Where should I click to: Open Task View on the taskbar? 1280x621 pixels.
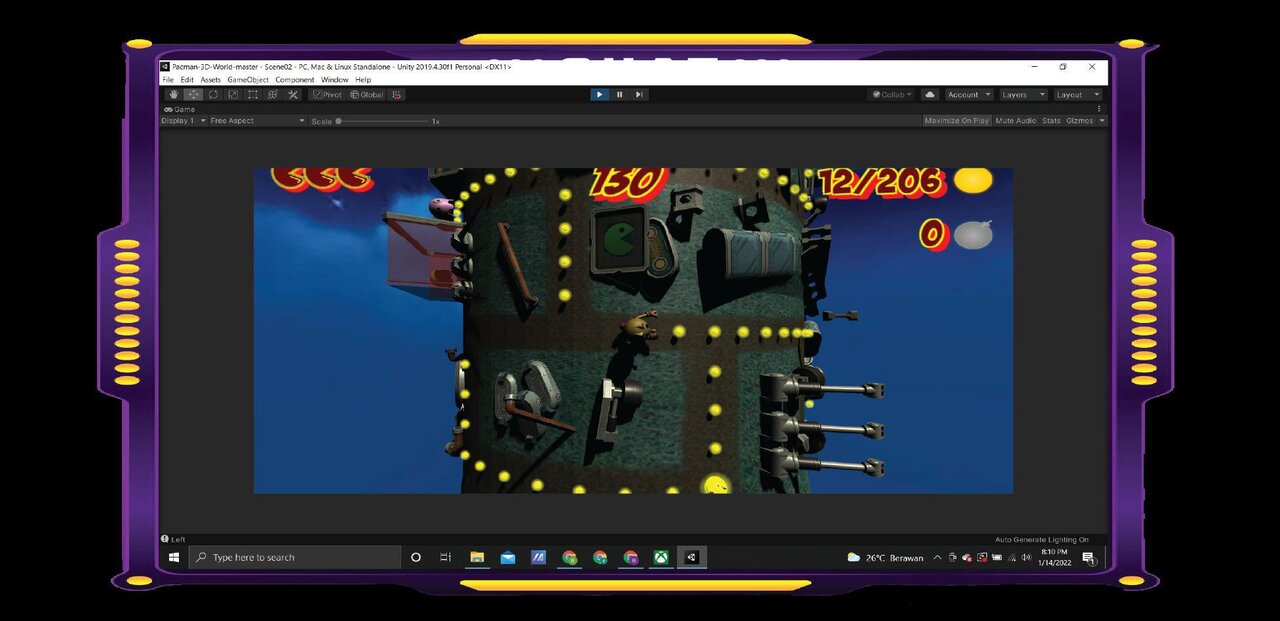(446, 558)
